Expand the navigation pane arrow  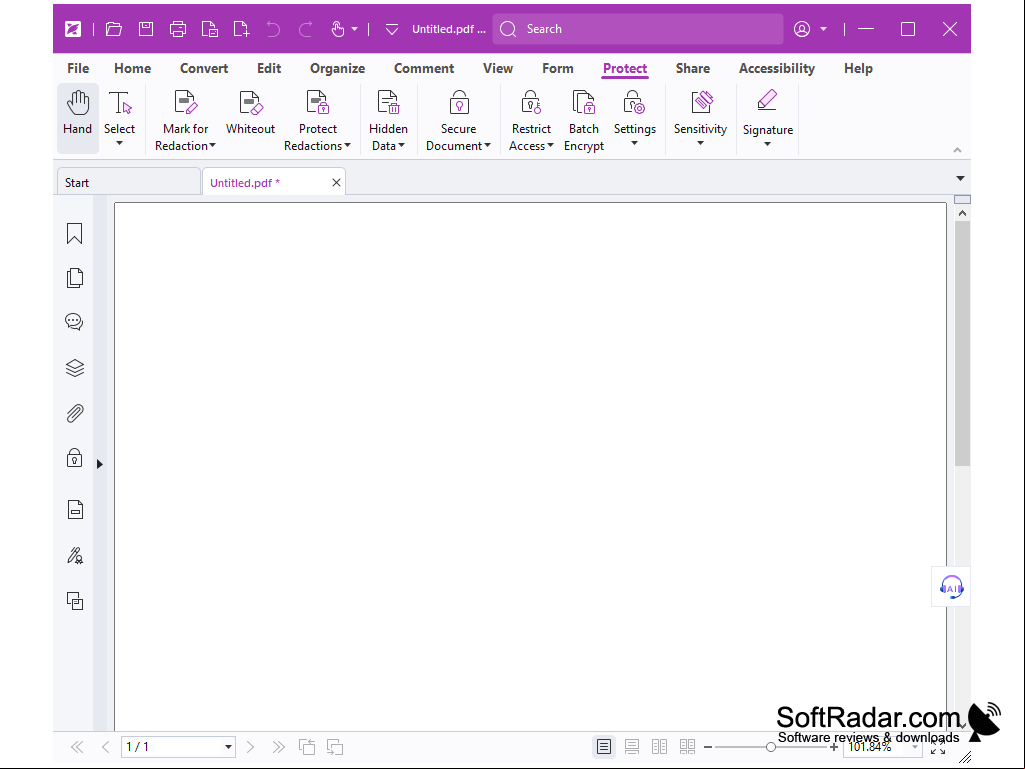[99, 464]
